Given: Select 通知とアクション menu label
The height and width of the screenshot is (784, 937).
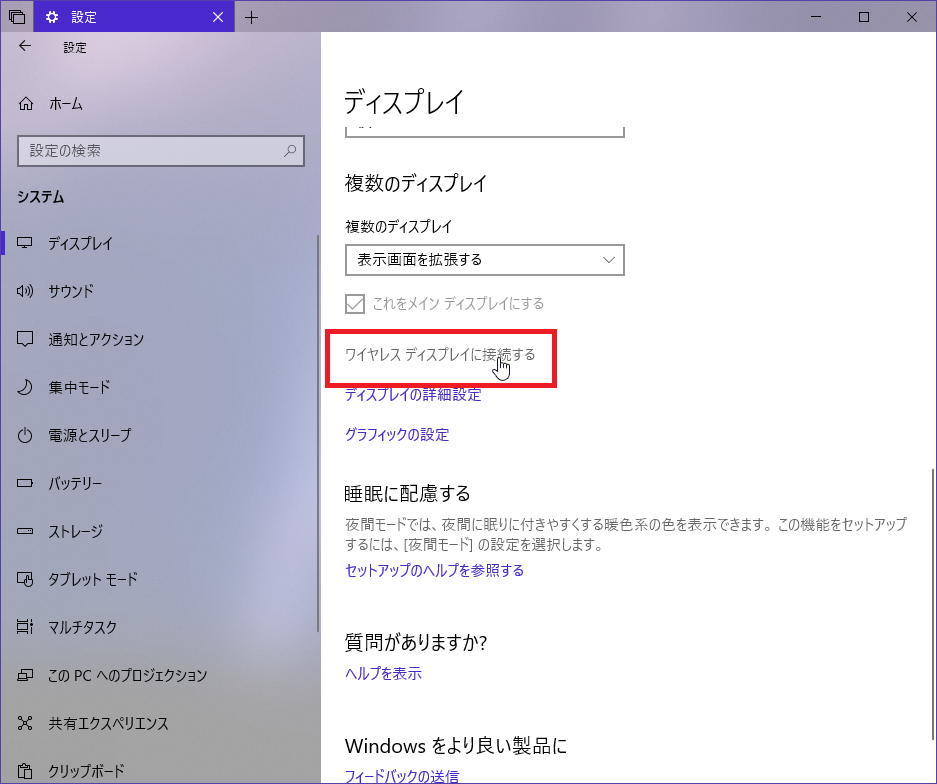Looking at the screenshot, I should (x=96, y=339).
